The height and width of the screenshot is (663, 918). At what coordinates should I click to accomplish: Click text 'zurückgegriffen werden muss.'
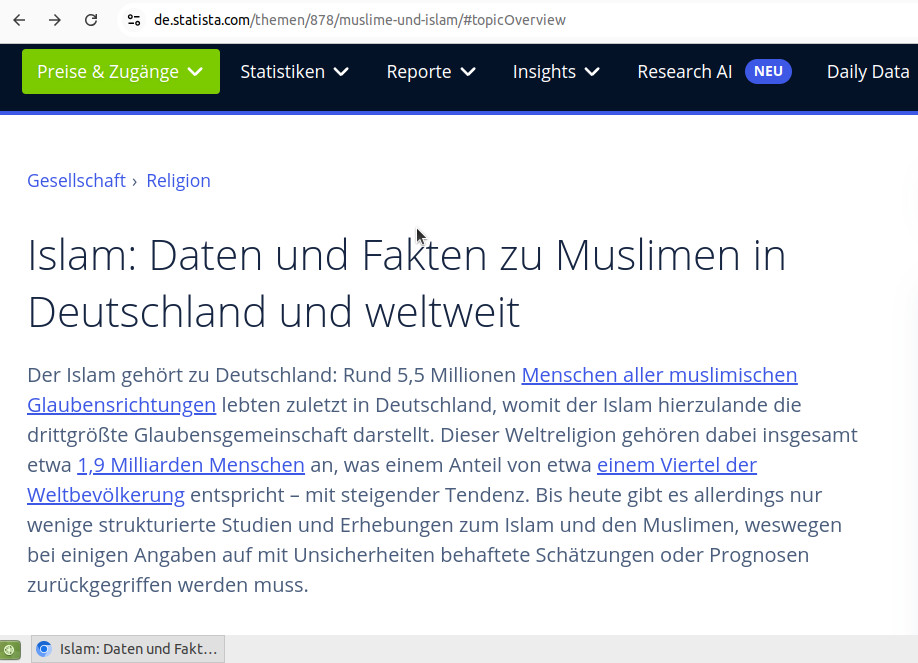click(167, 585)
